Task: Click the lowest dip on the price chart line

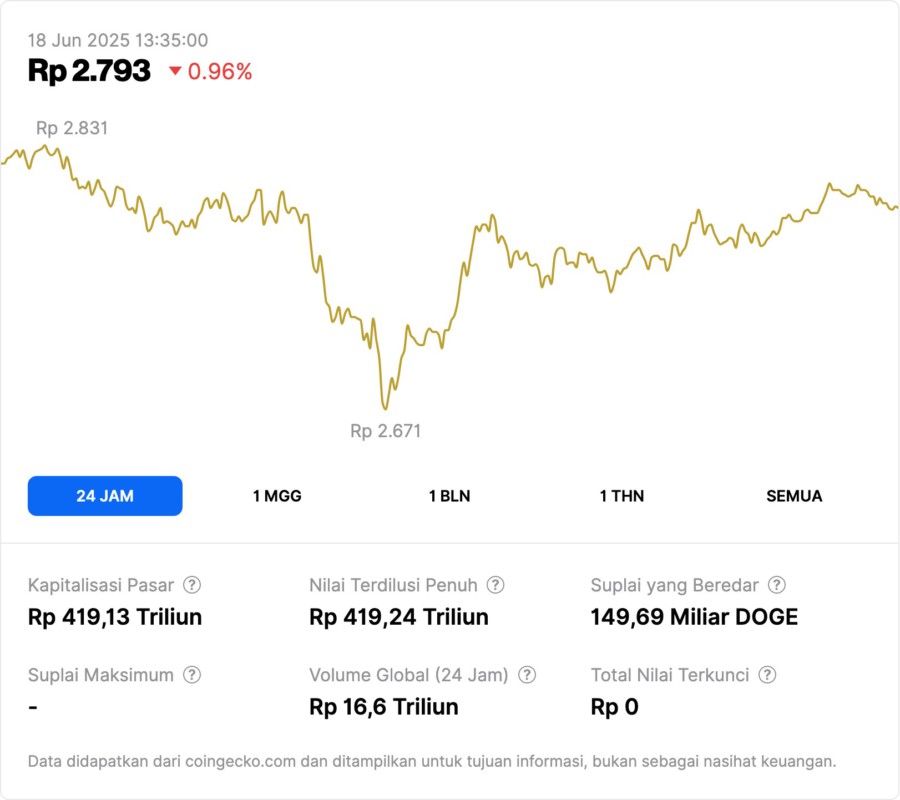Action: (384, 408)
